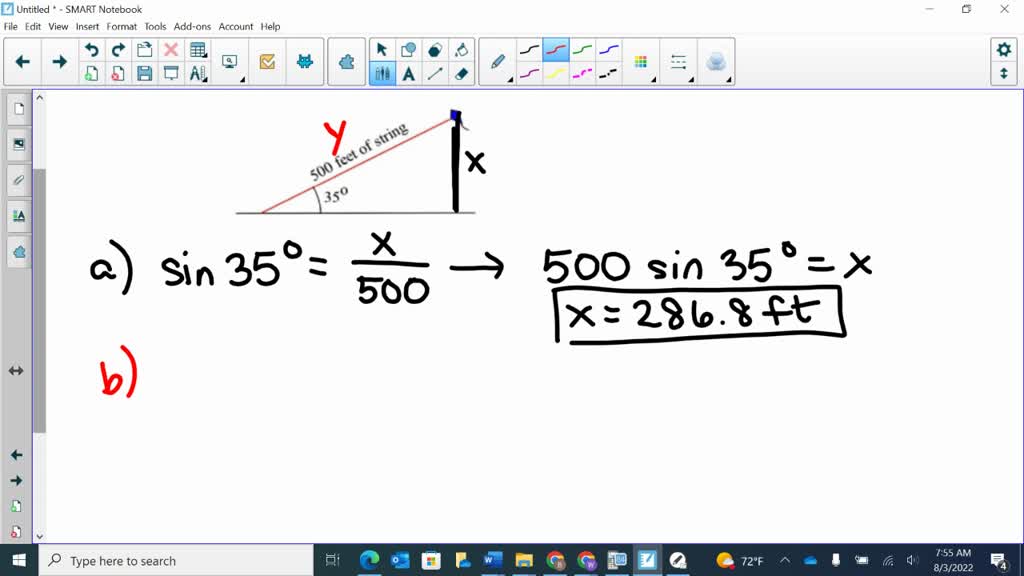Open the Tools menu
This screenshot has height=576, width=1024.
pos(154,27)
